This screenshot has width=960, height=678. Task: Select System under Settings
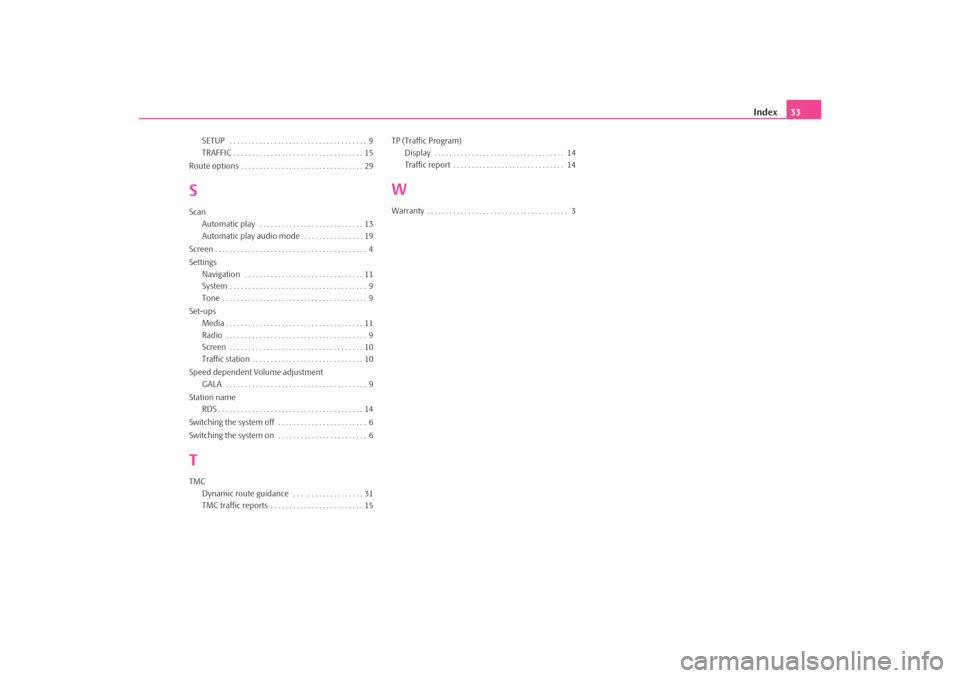tap(214, 286)
